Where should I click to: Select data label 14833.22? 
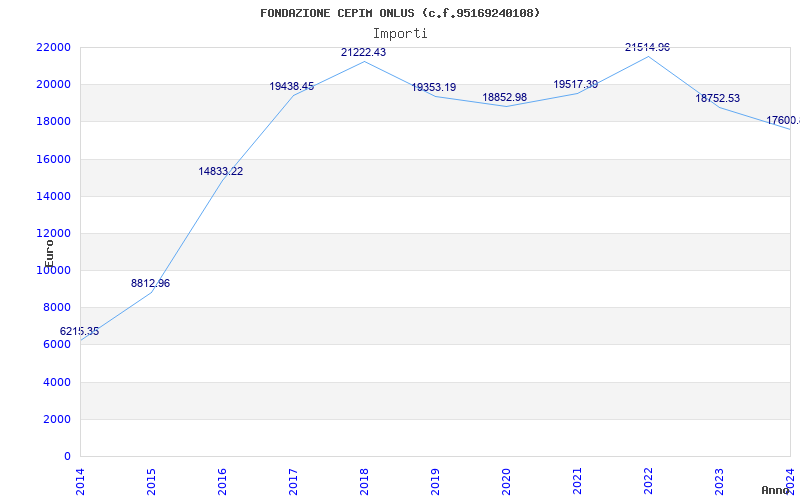click(x=220, y=172)
